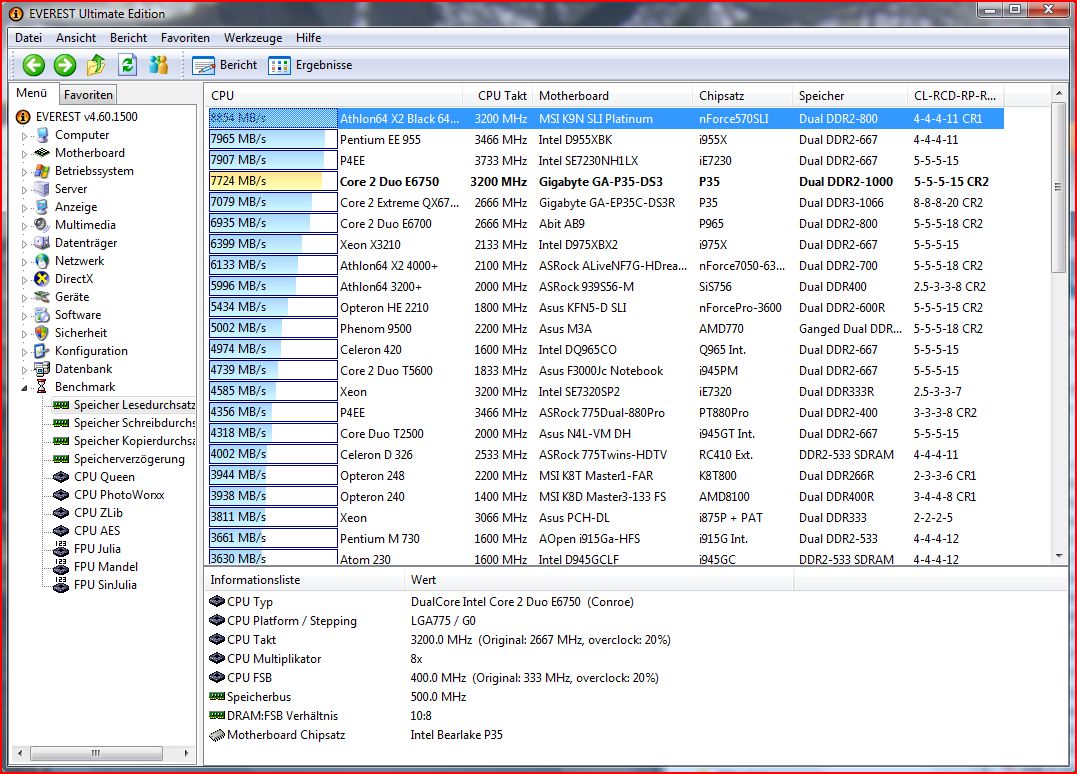The image size is (1077, 774).
Task: Open the Datei menu
Action: [28, 38]
